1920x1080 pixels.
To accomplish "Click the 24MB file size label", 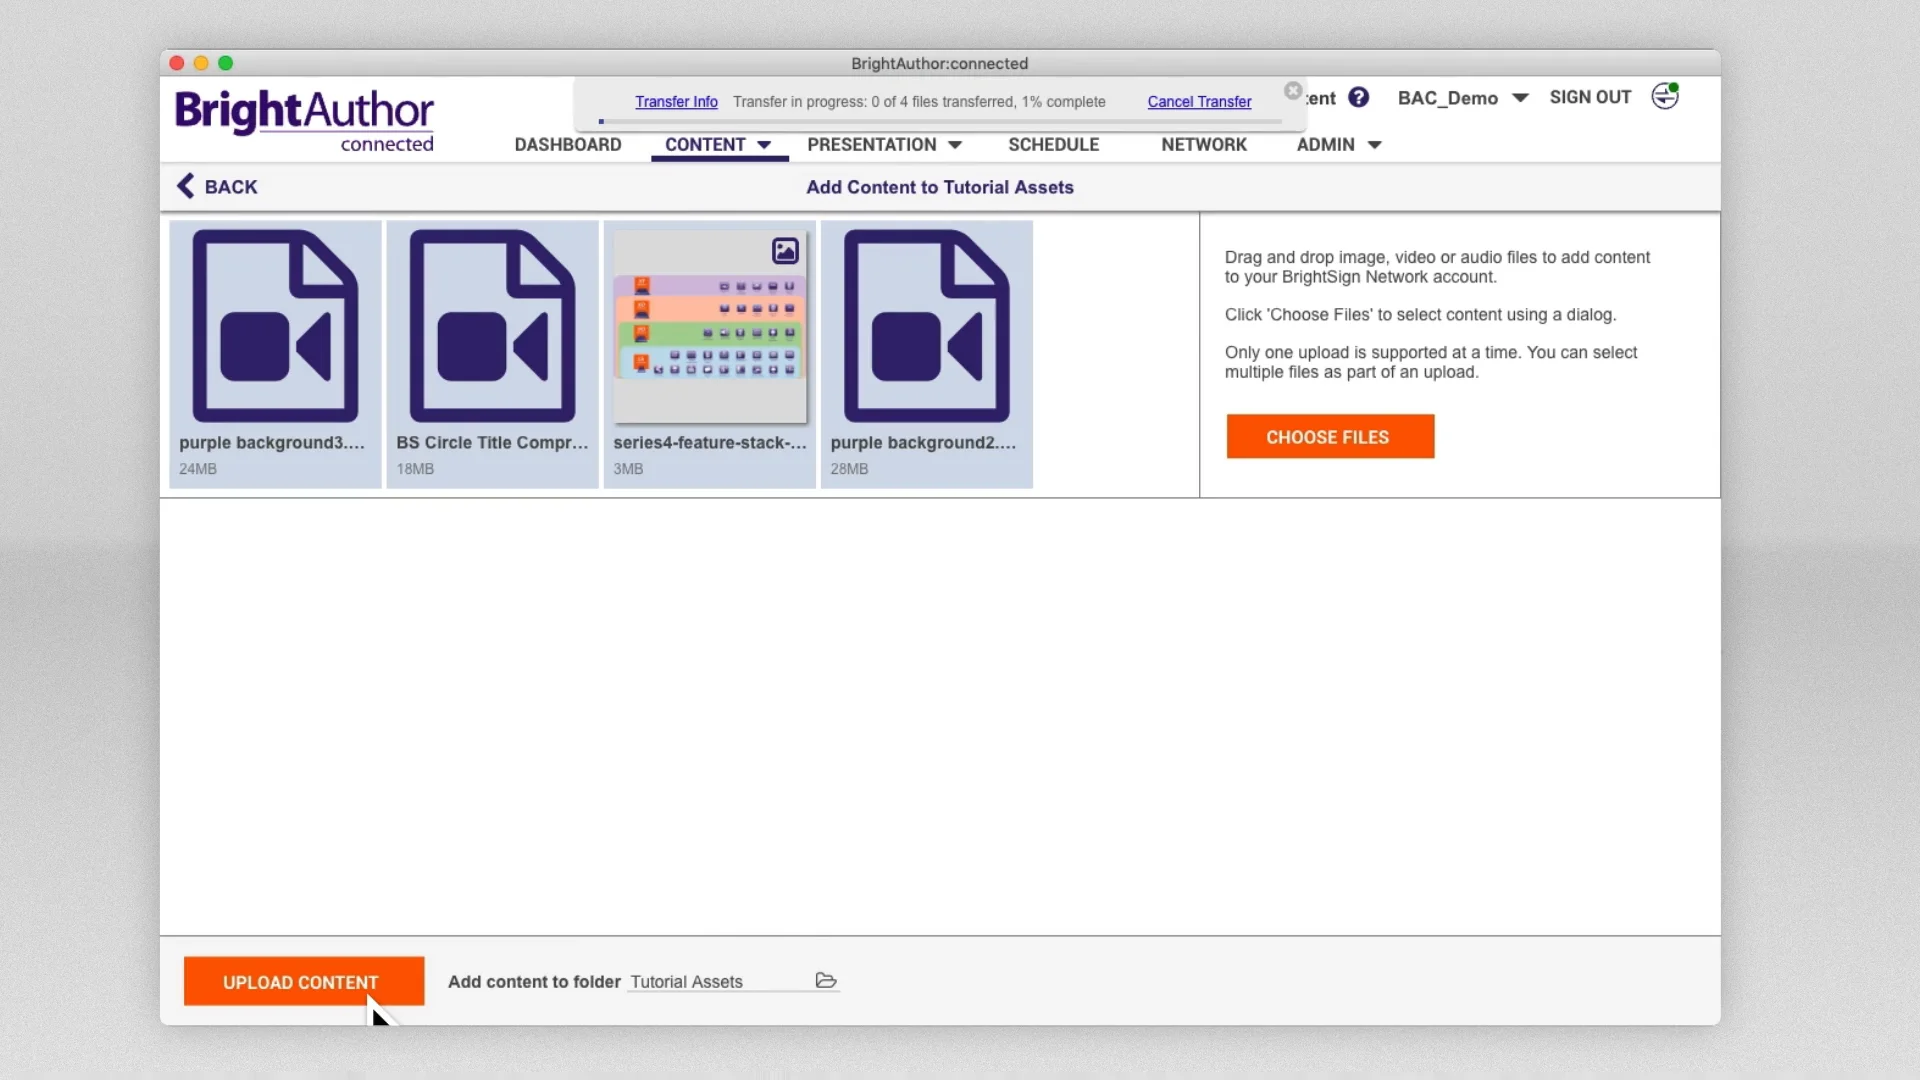I will coord(198,468).
